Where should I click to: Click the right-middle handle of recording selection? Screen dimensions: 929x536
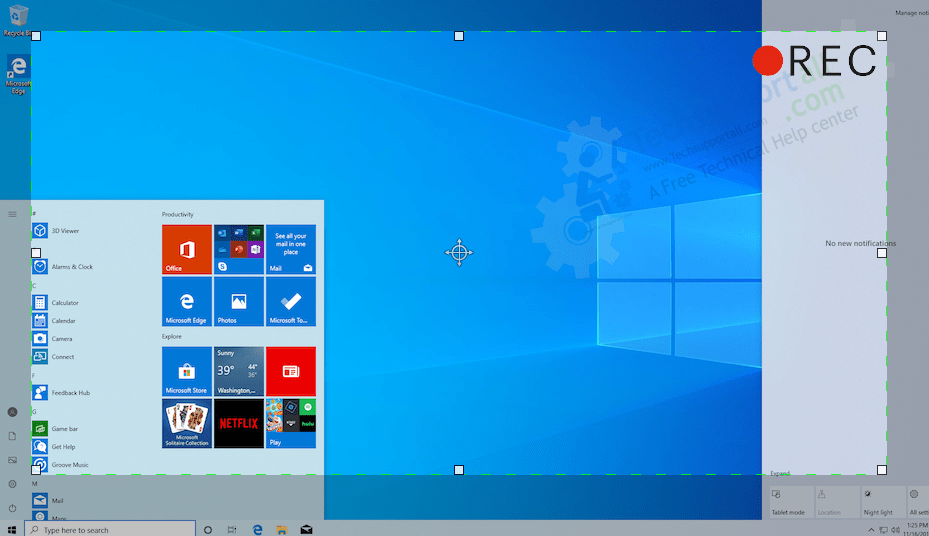(x=882, y=253)
